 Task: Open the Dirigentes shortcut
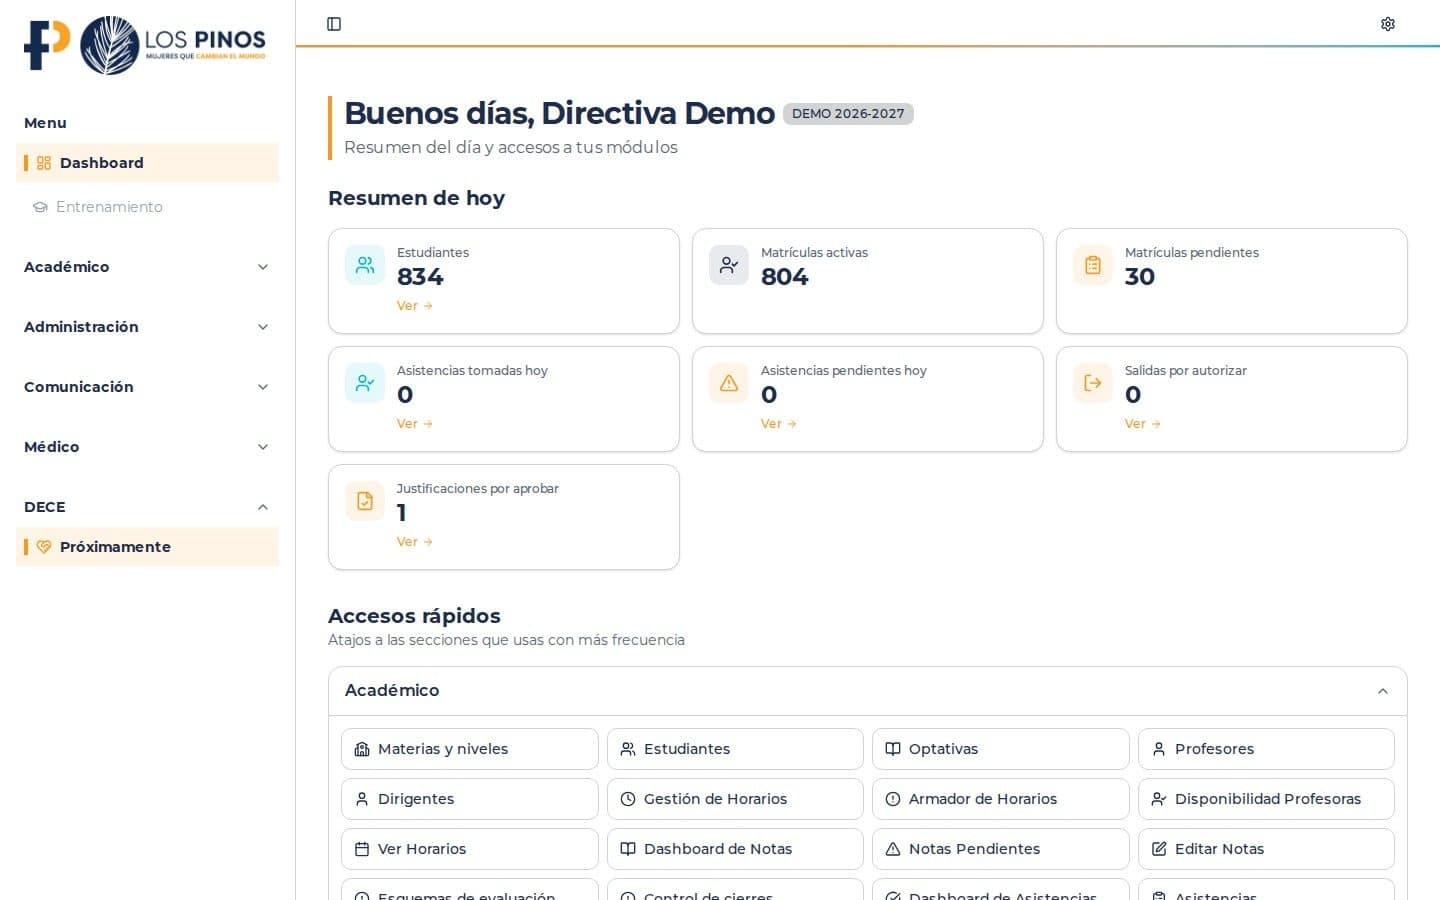470,799
